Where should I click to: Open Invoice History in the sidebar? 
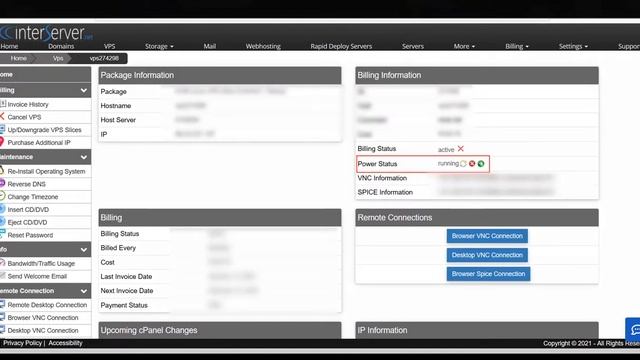[28, 104]
